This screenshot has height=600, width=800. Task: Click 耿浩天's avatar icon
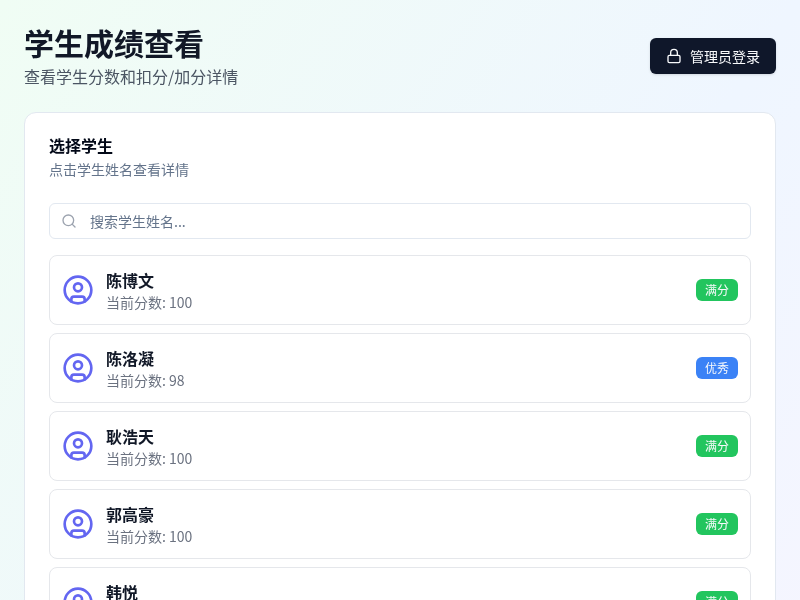(x=78, y=446)
